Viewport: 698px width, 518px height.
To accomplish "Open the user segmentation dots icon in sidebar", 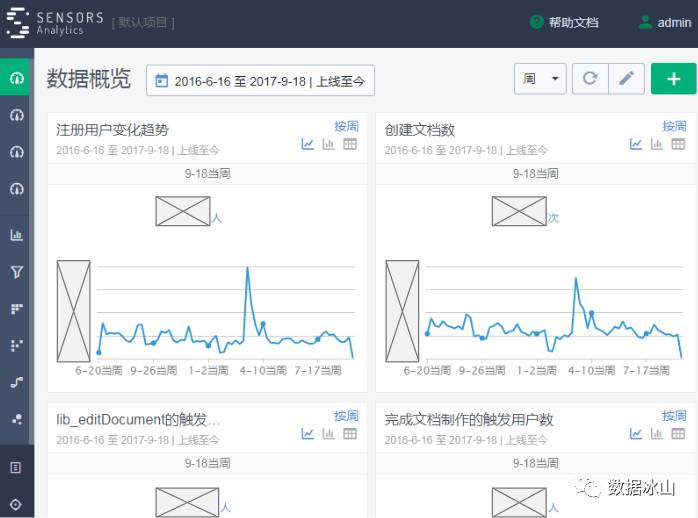I will pyautogui.click(x=16, y=419).
